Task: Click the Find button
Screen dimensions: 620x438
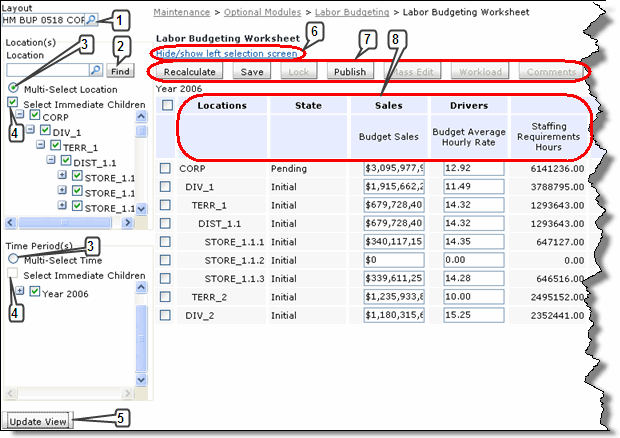Action: tap(121, 71)
